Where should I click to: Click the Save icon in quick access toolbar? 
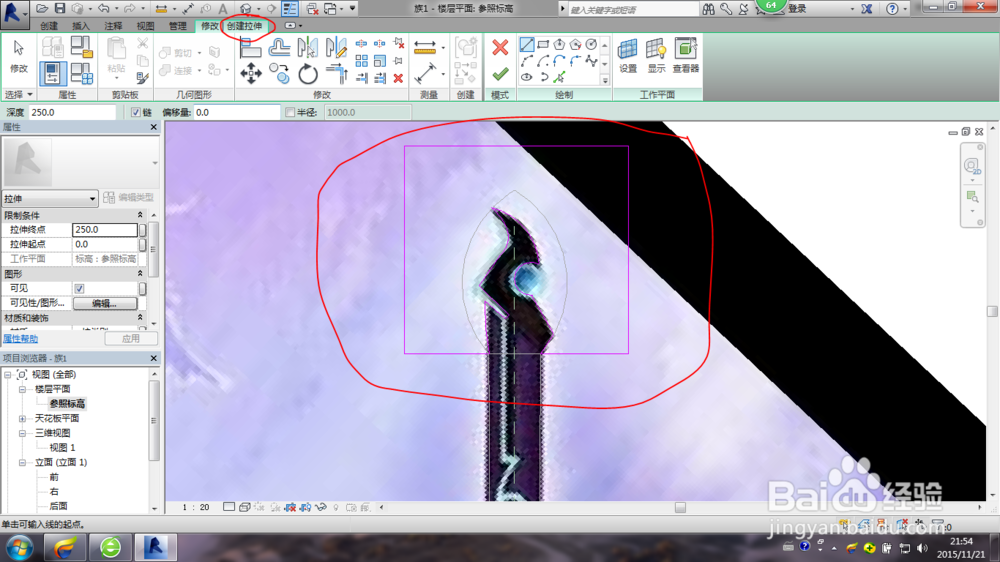(x=59, y=8)
